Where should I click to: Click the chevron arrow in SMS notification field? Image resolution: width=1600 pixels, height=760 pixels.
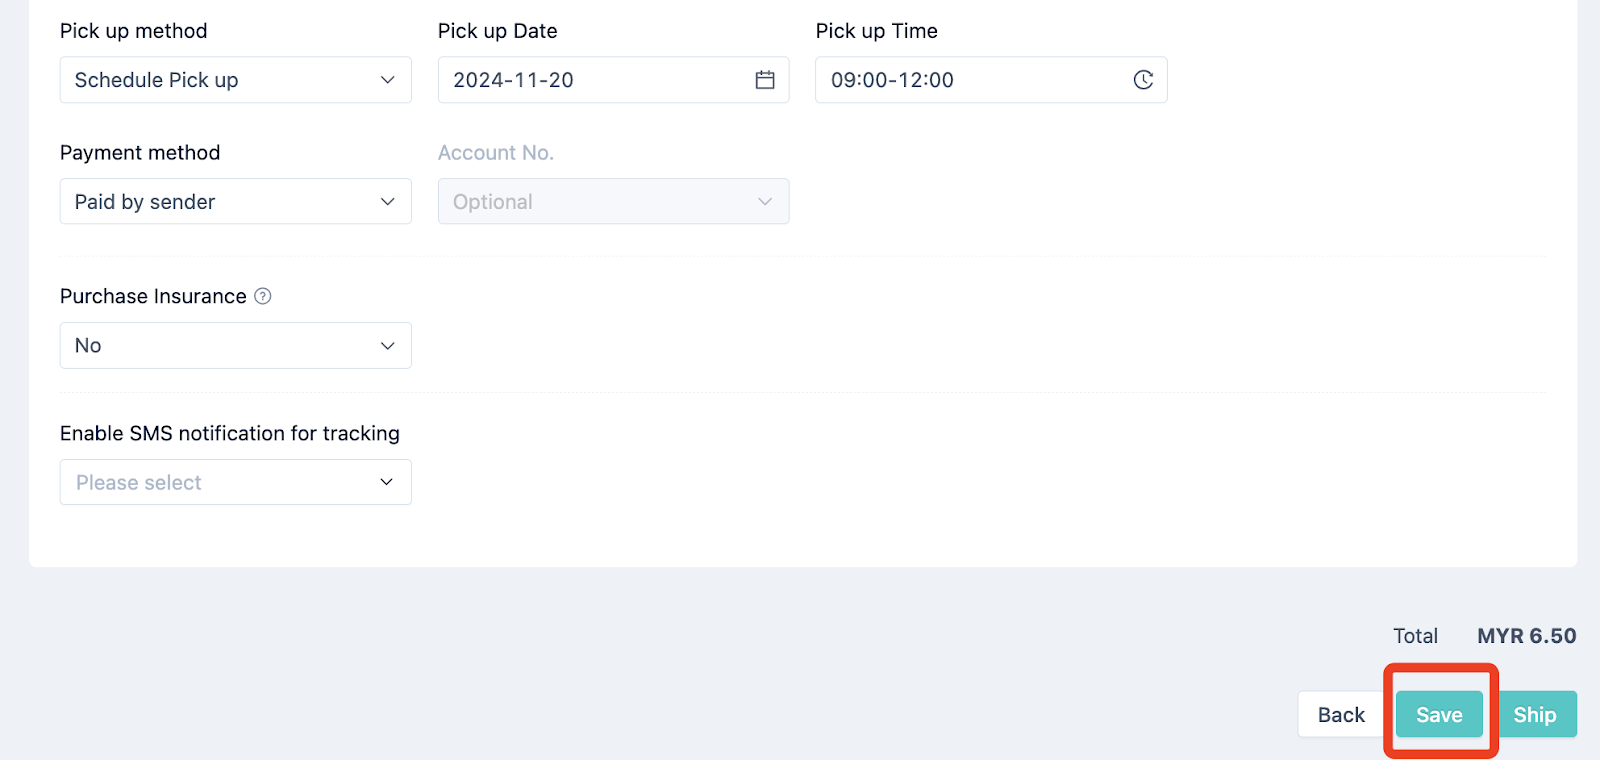pos(387,482)
